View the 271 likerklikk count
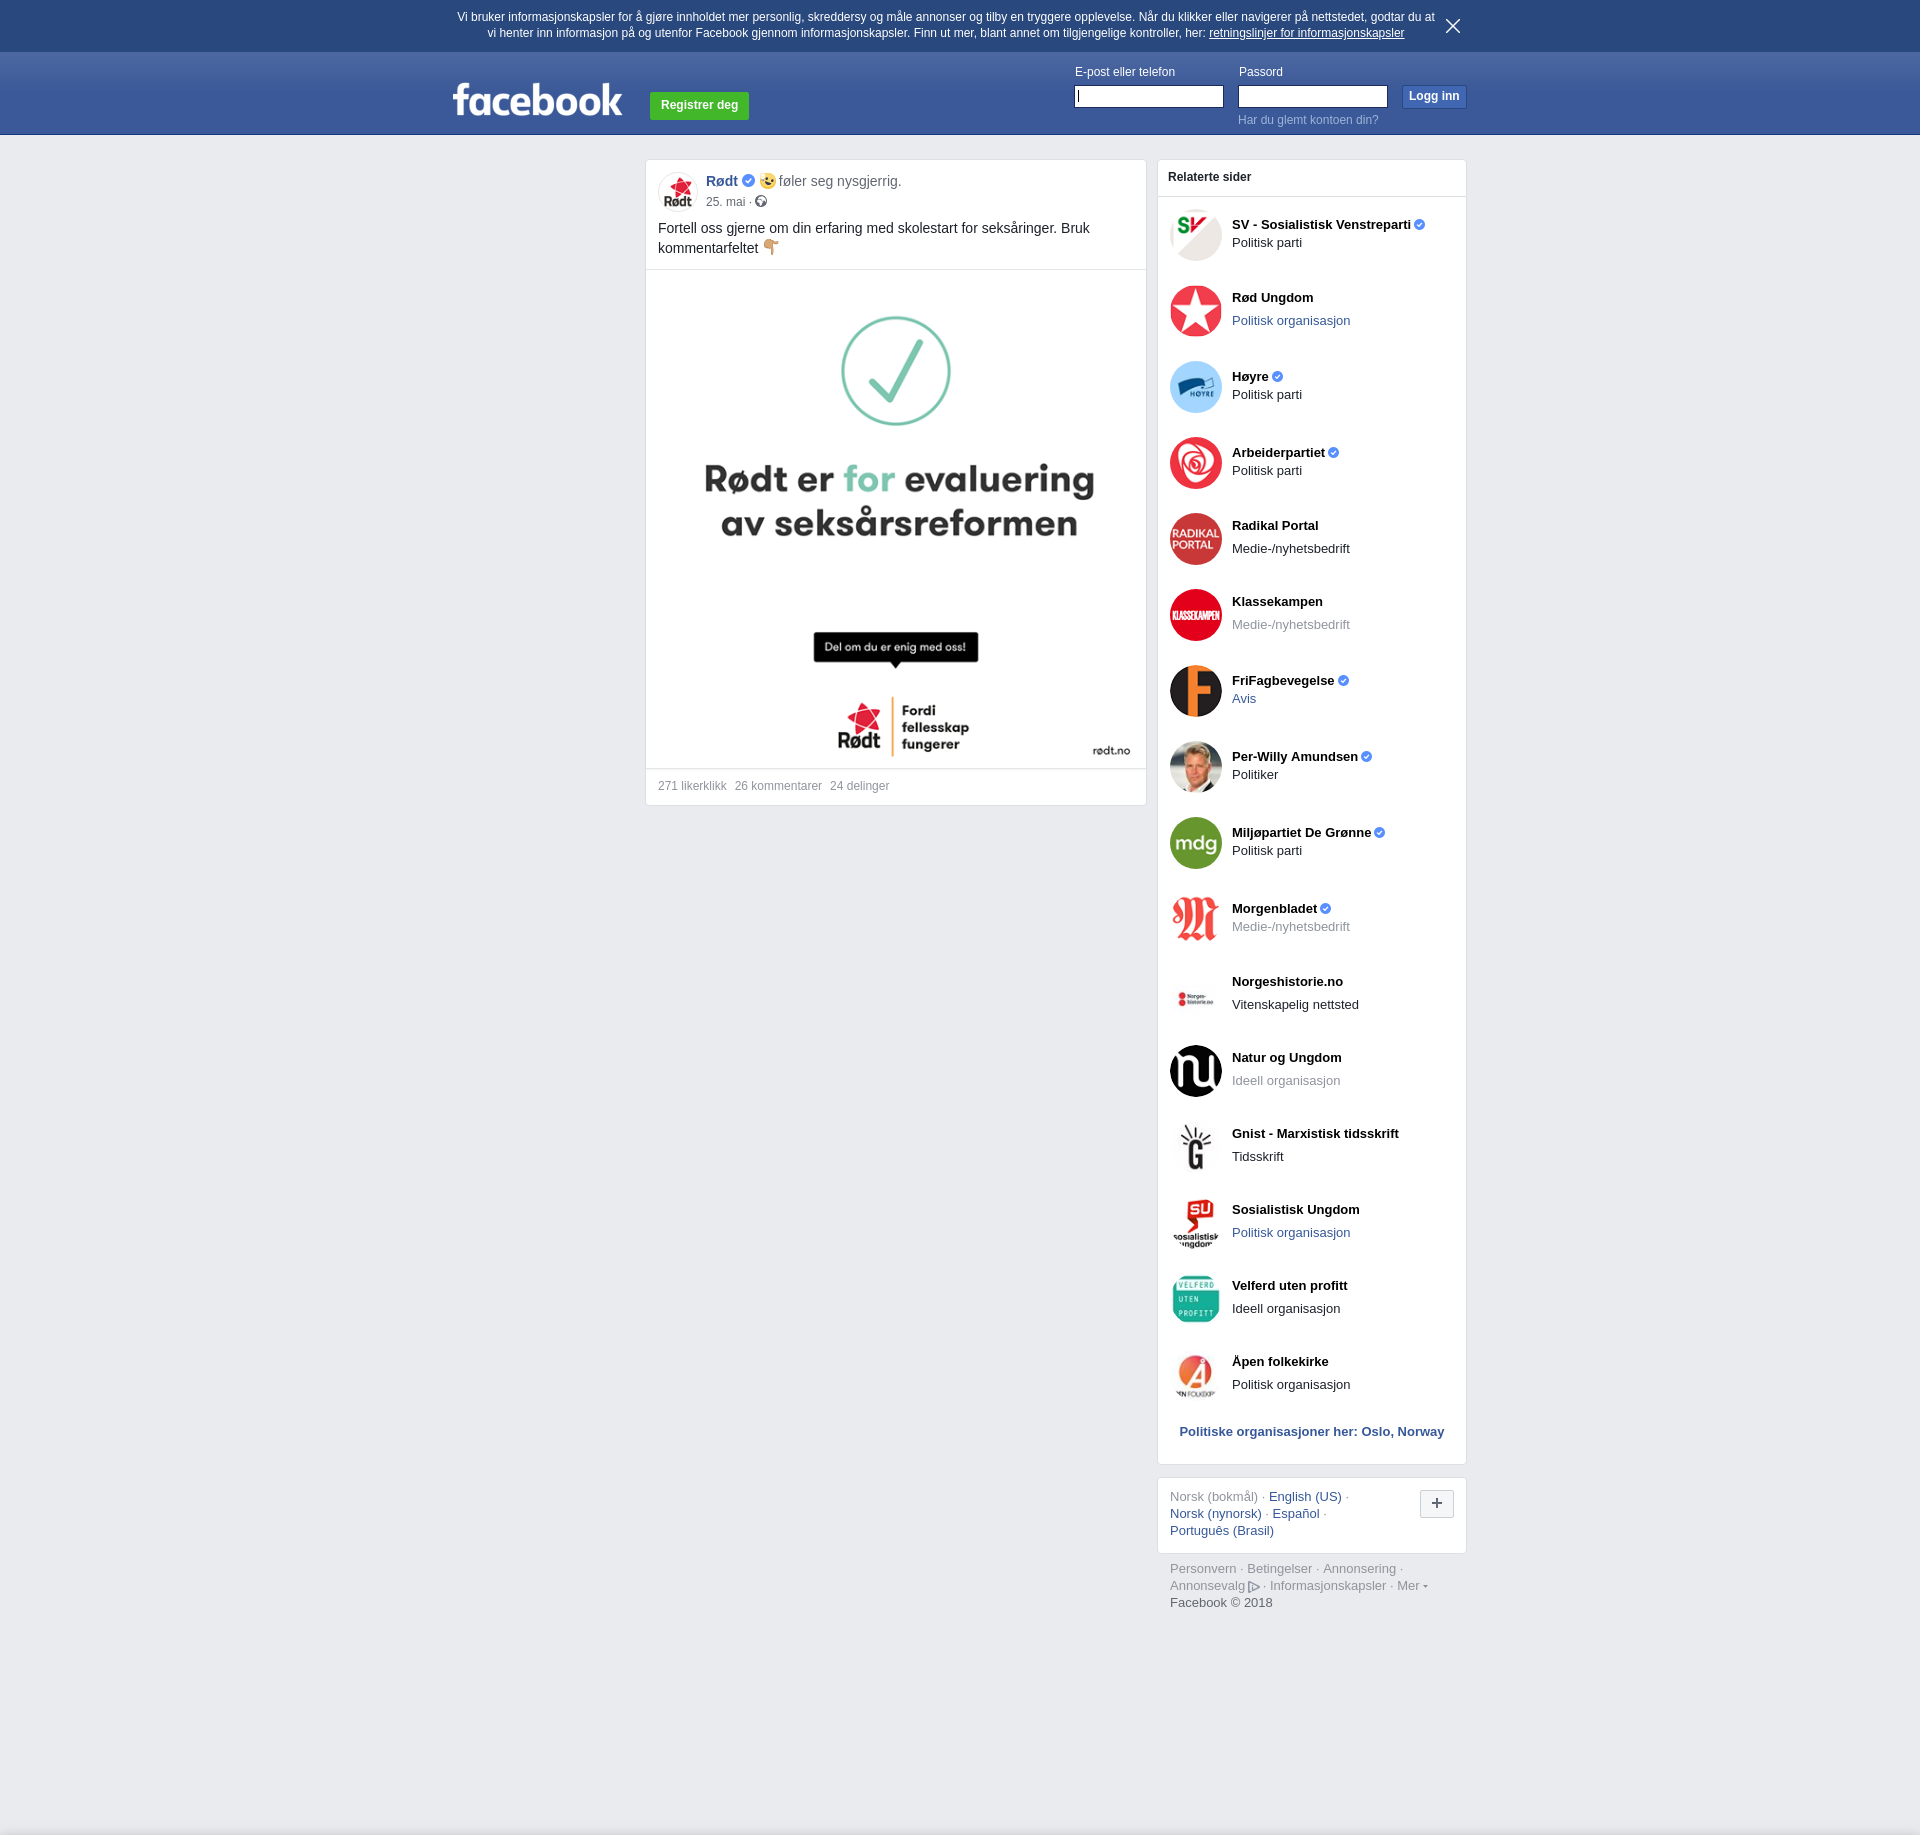The image size is (1920, 1835). [692, 786]
